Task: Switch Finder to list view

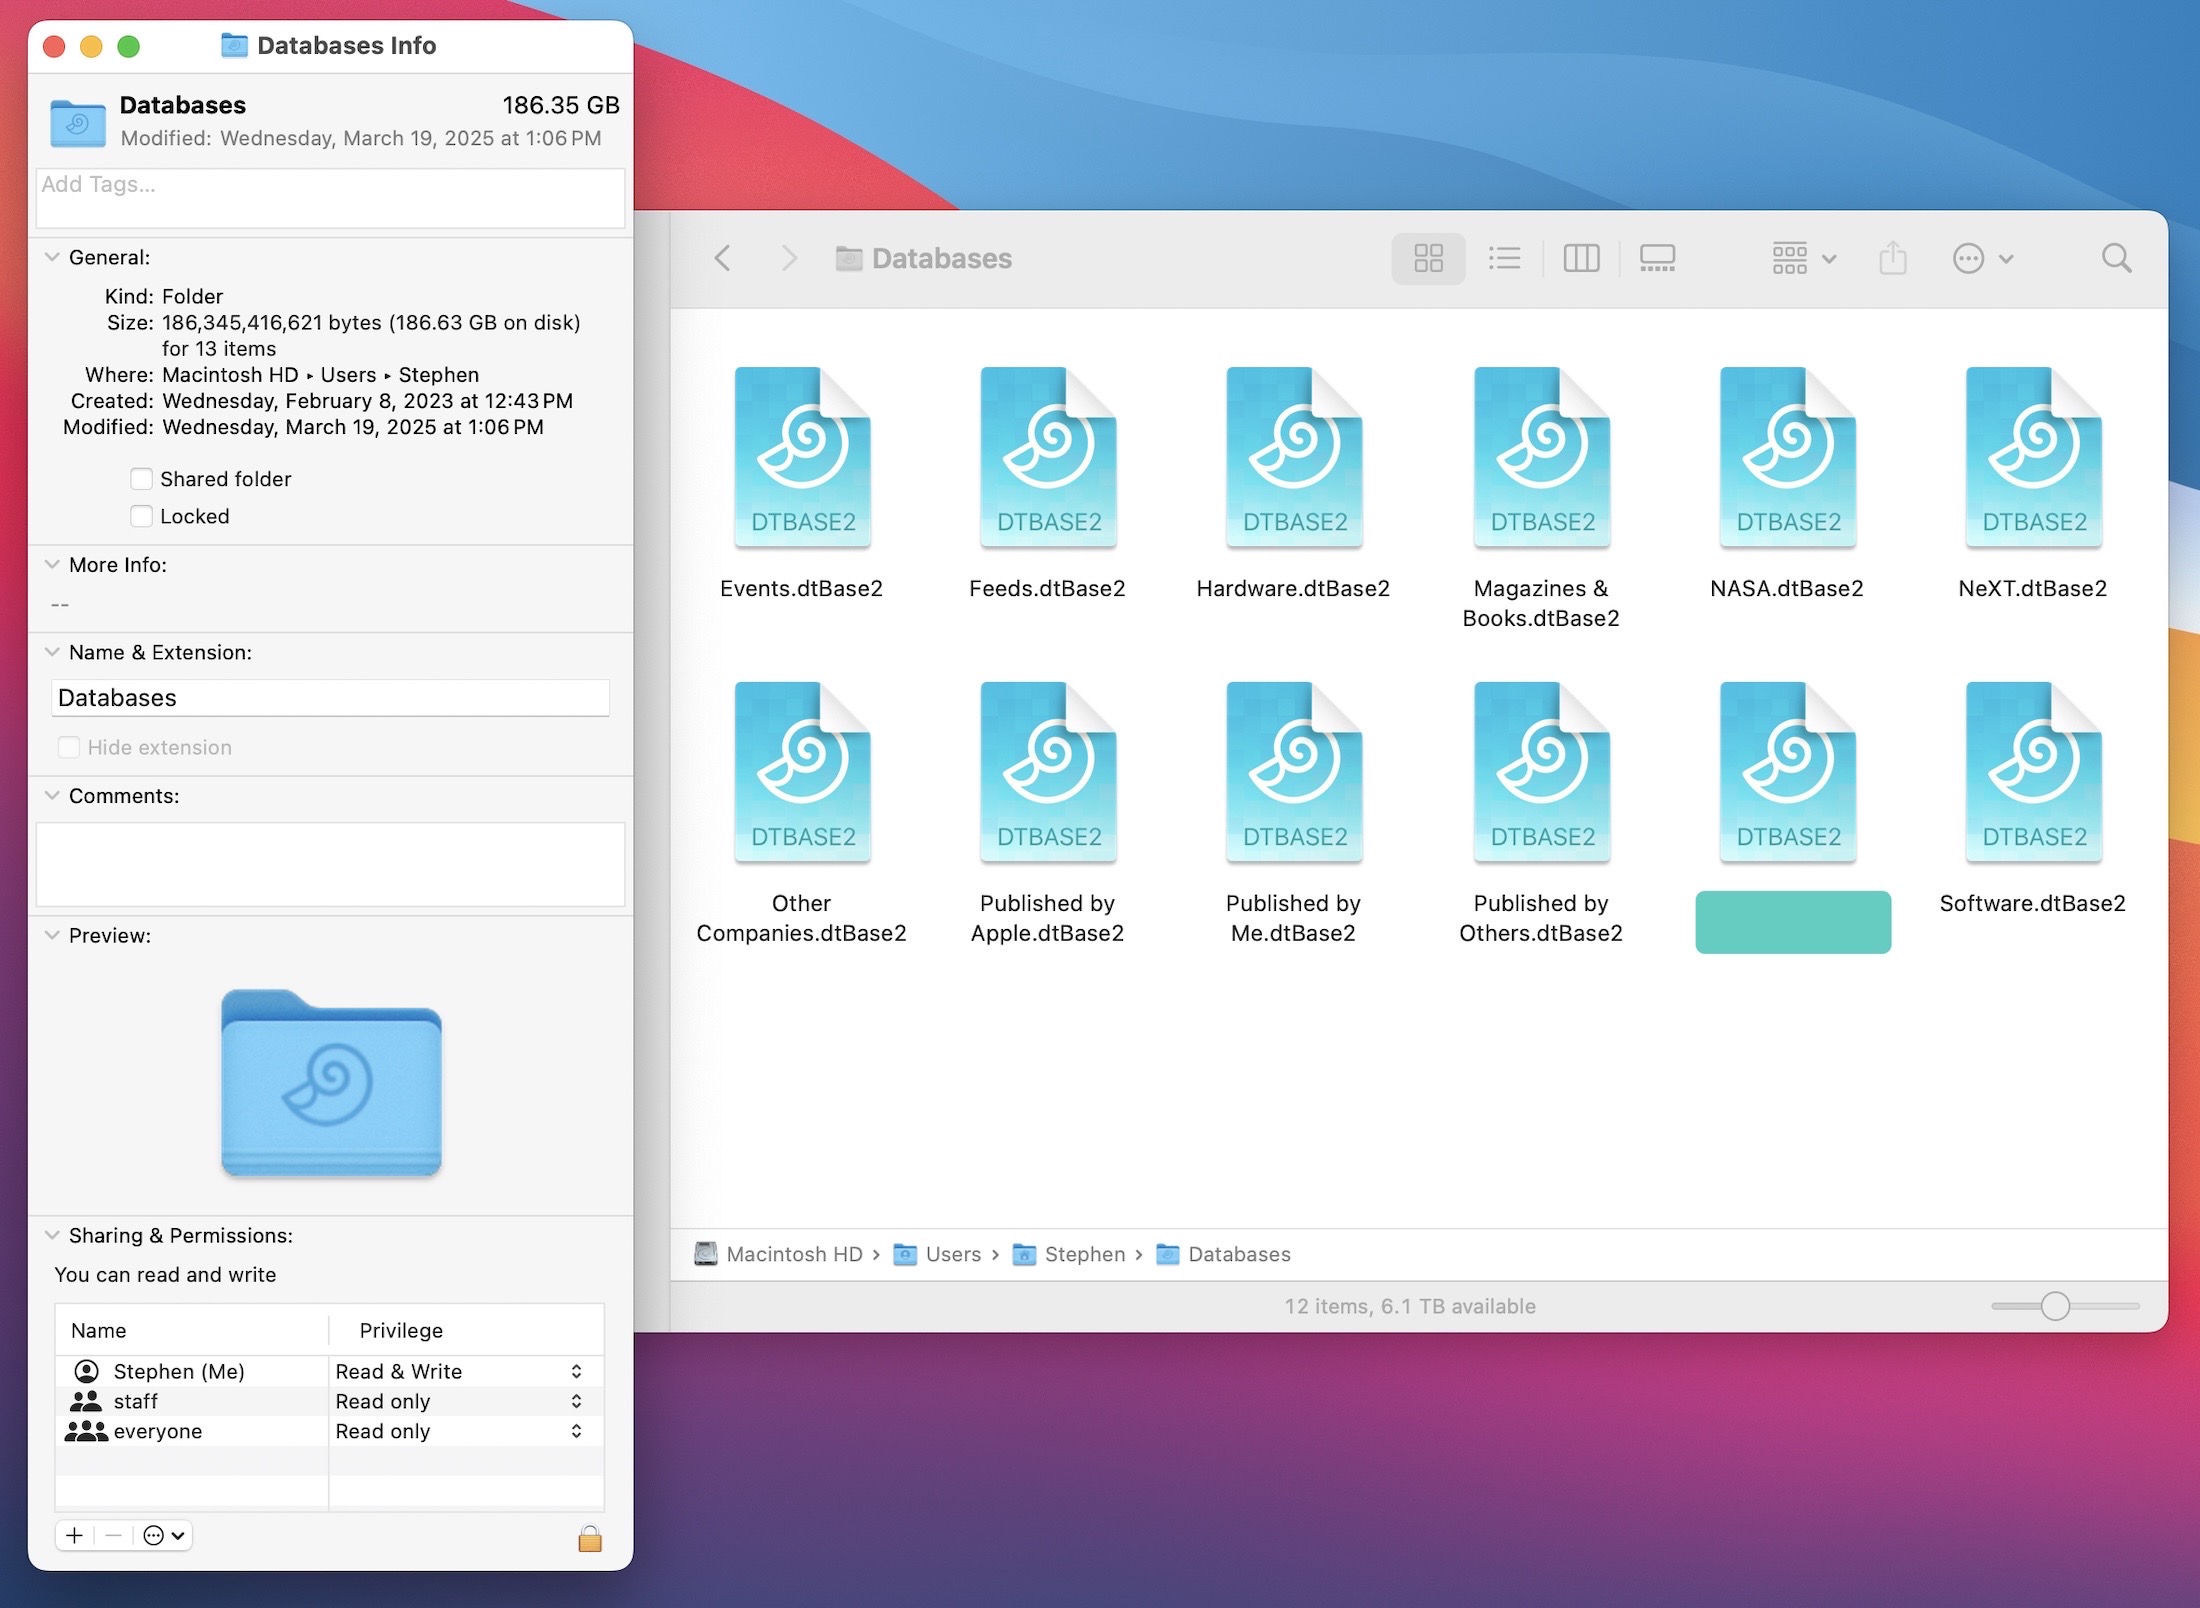Action: pos(1504,258)
